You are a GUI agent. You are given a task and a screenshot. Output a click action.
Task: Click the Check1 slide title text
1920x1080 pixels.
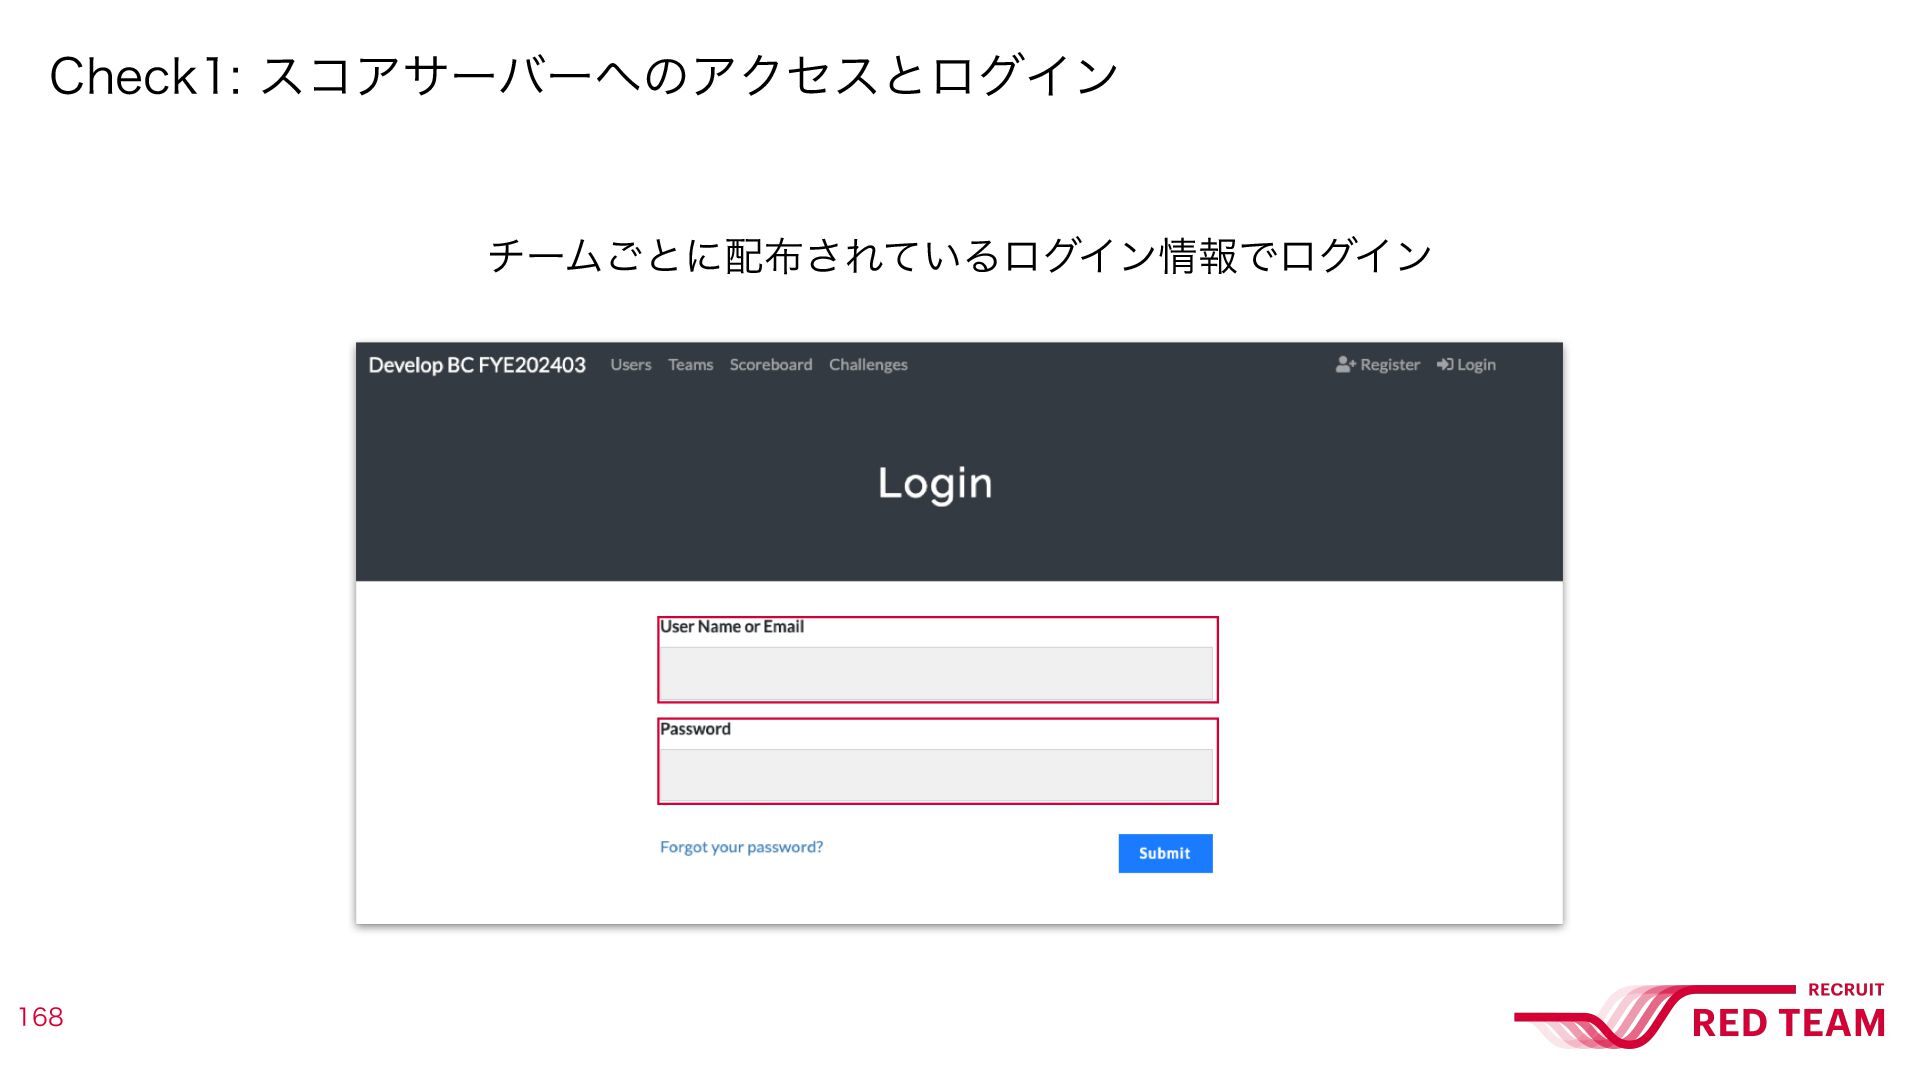point(584,76)
